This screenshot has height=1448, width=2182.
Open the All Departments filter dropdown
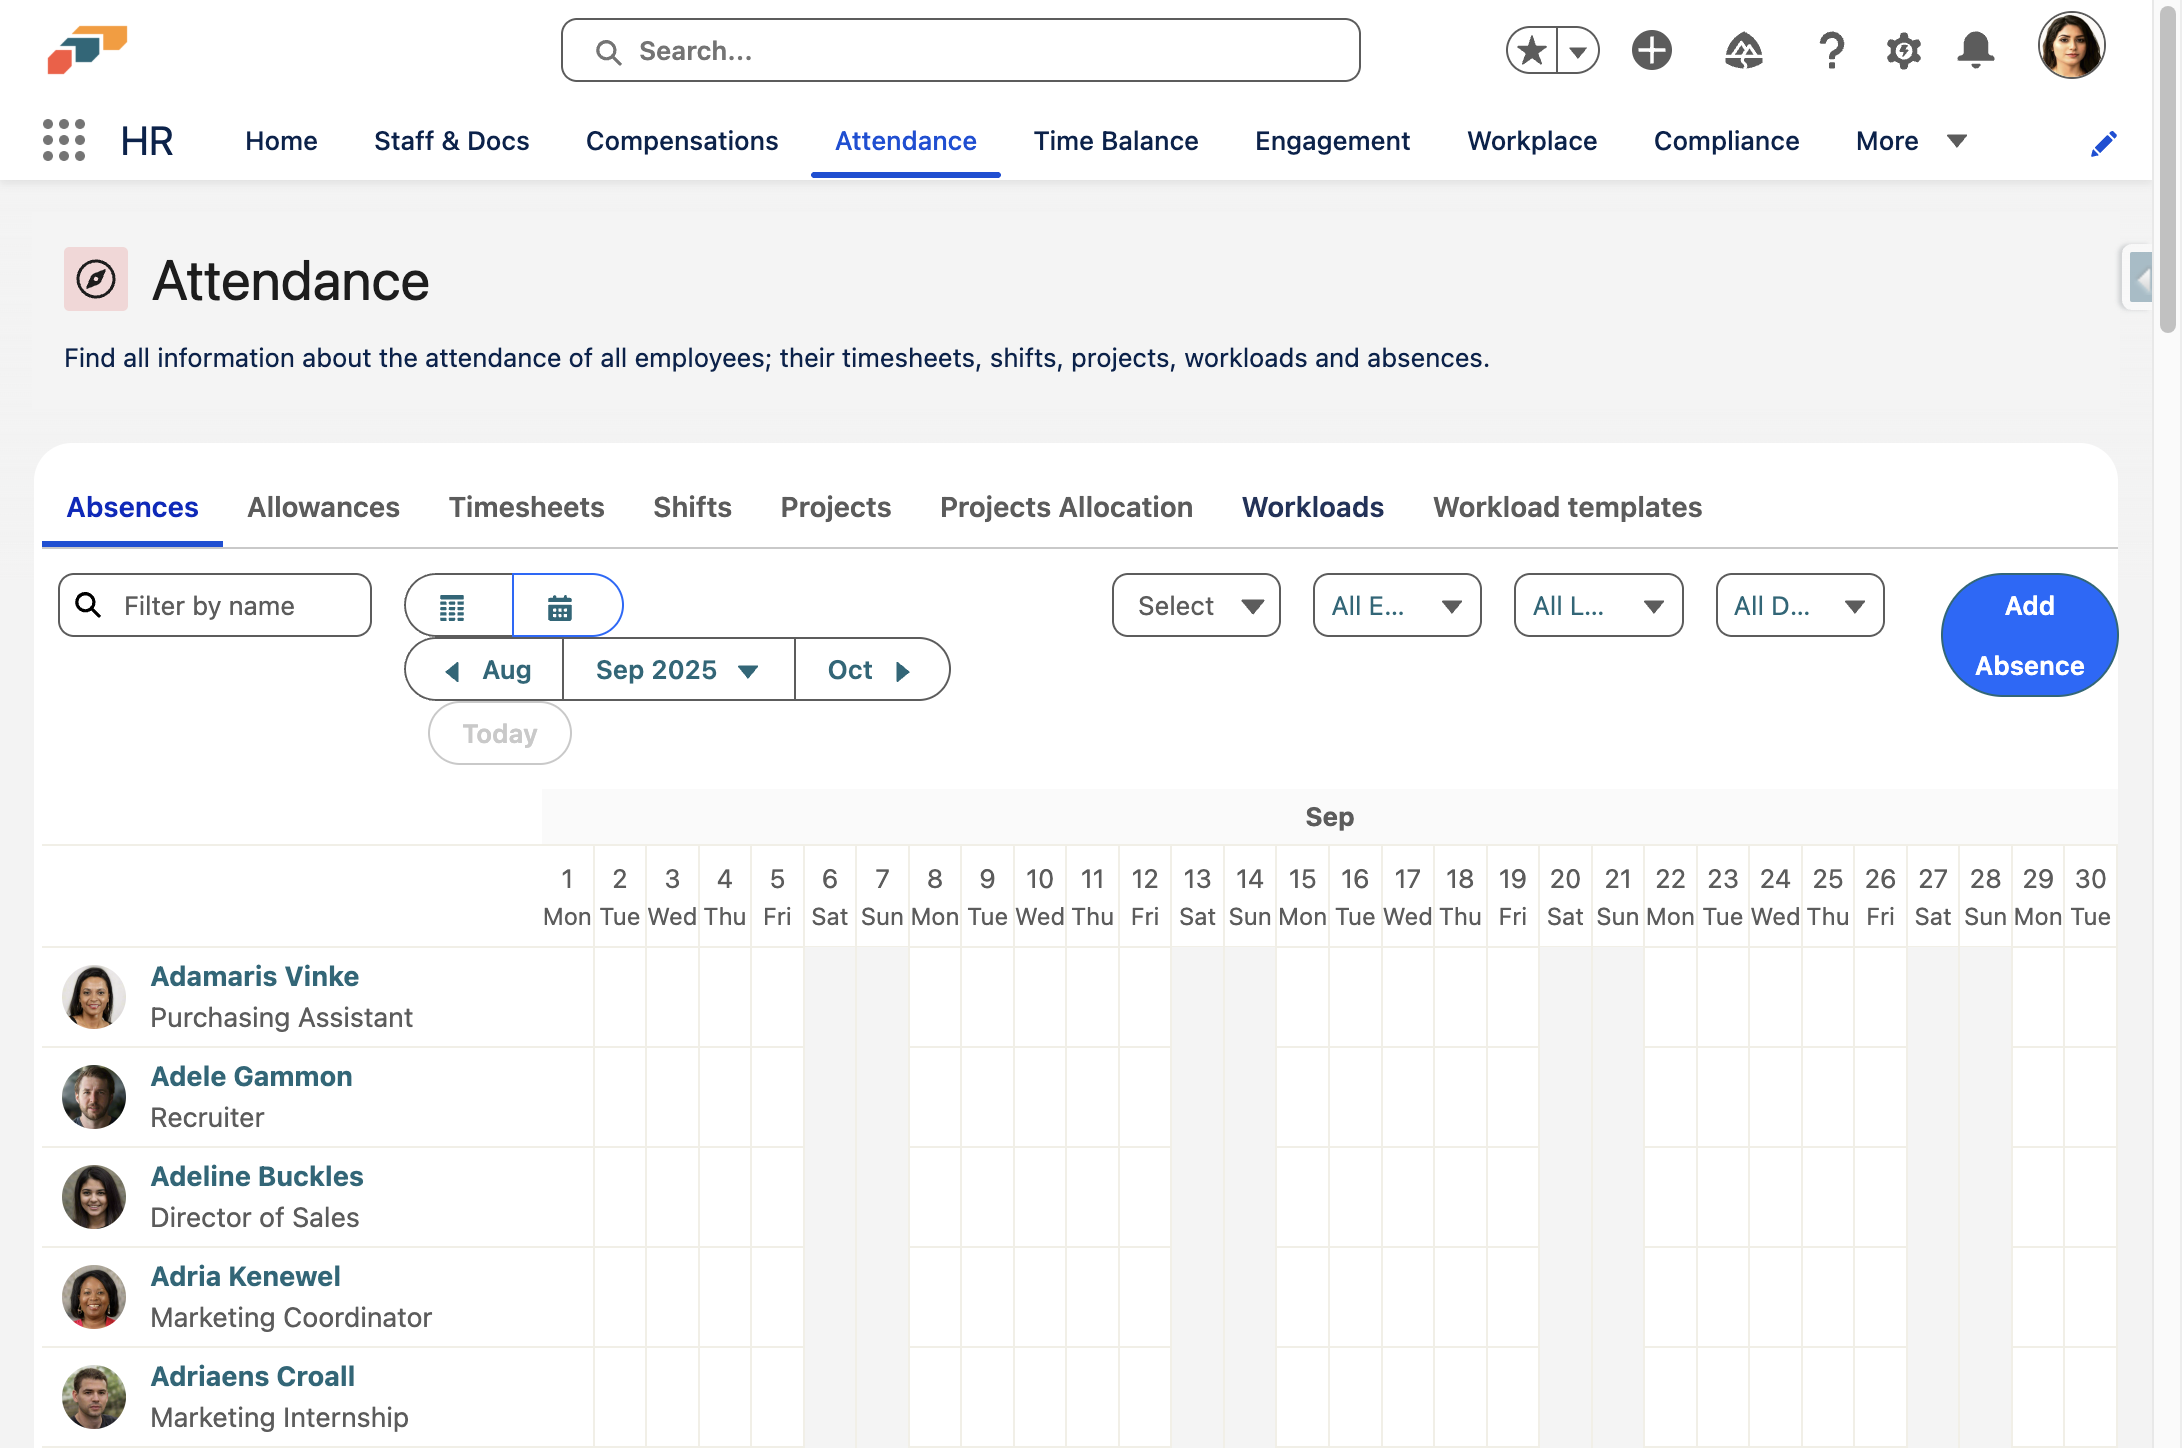(x=1799, y=605)
